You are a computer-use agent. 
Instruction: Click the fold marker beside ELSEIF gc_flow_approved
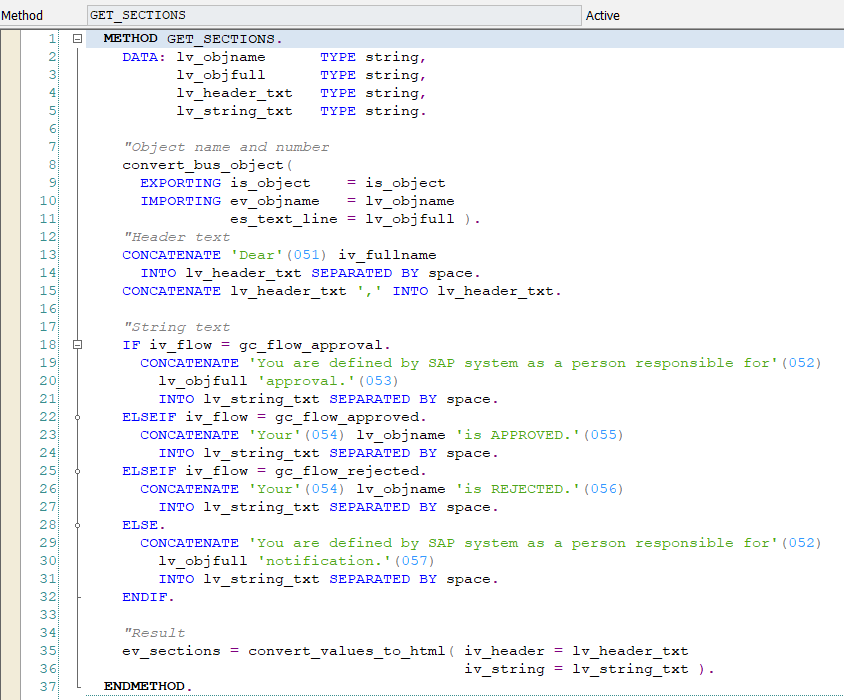coord(78,417)
